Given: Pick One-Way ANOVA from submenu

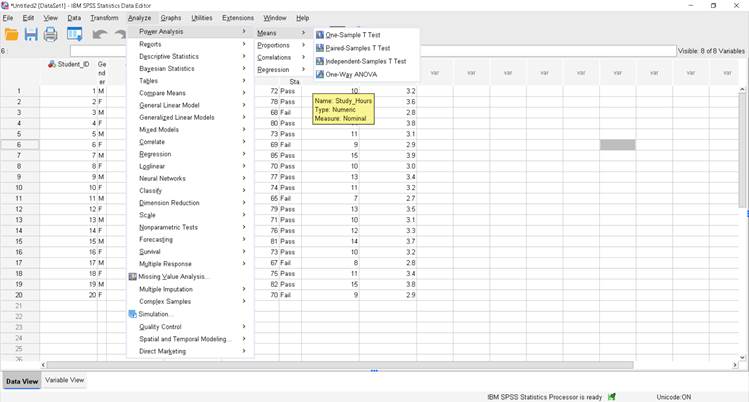Looking at the screenshot, I should pos(350,74).
